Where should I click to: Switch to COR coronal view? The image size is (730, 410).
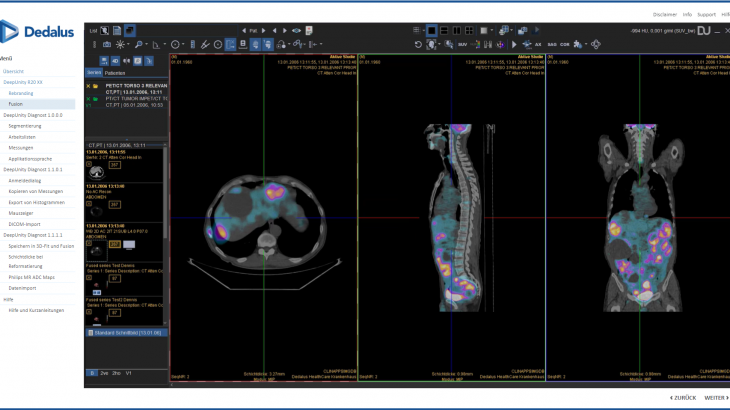point(566,45)
